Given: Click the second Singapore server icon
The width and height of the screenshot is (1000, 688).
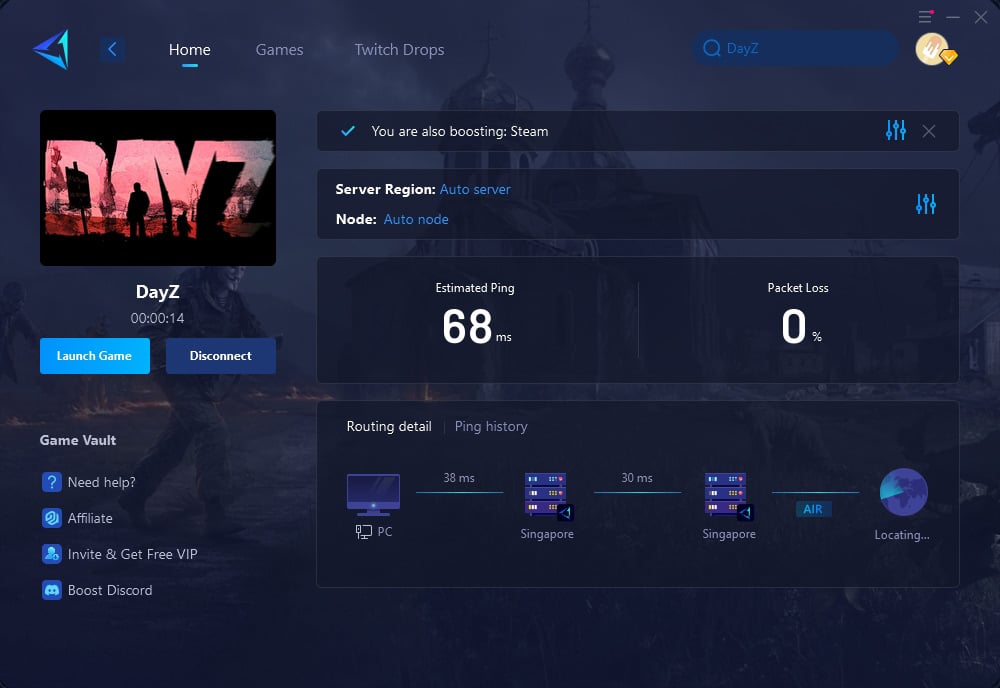Looking at the screenshot, I should pos(729,496).
